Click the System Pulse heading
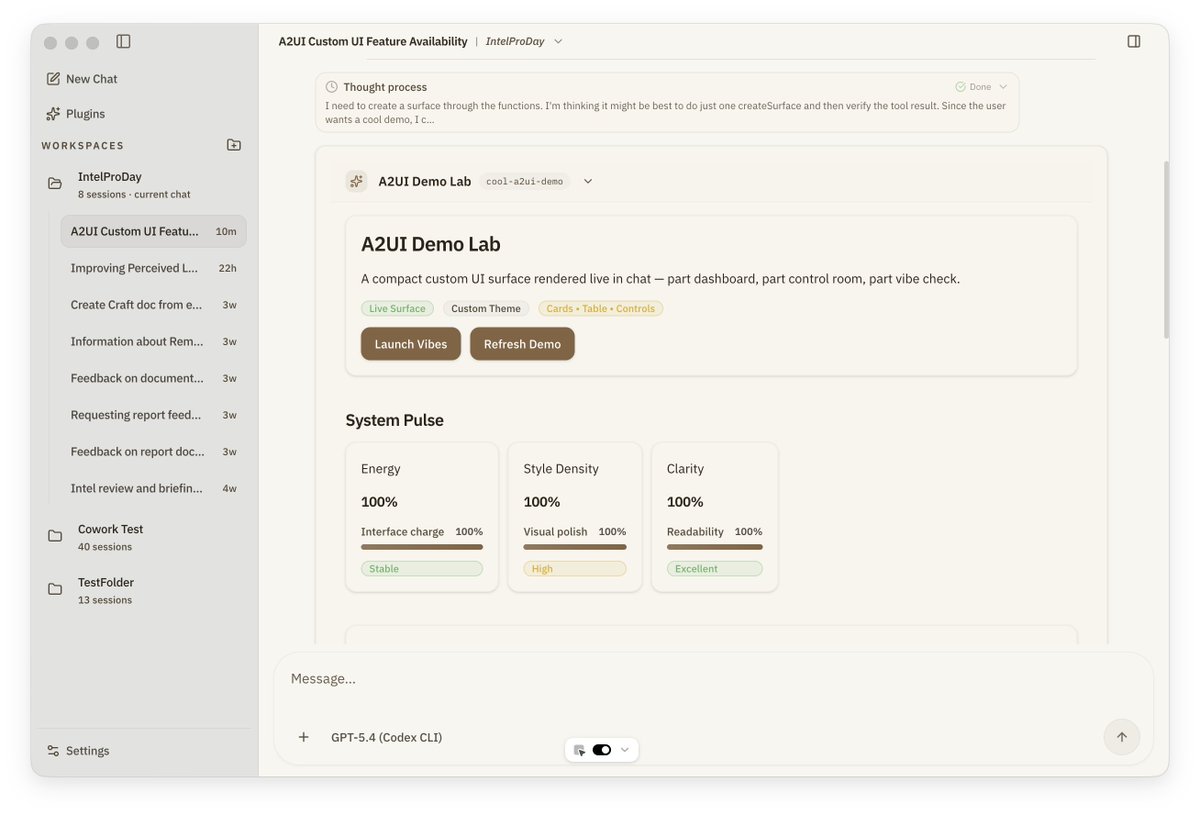This screenshot has height=815, width=1200. pos(395,420)
